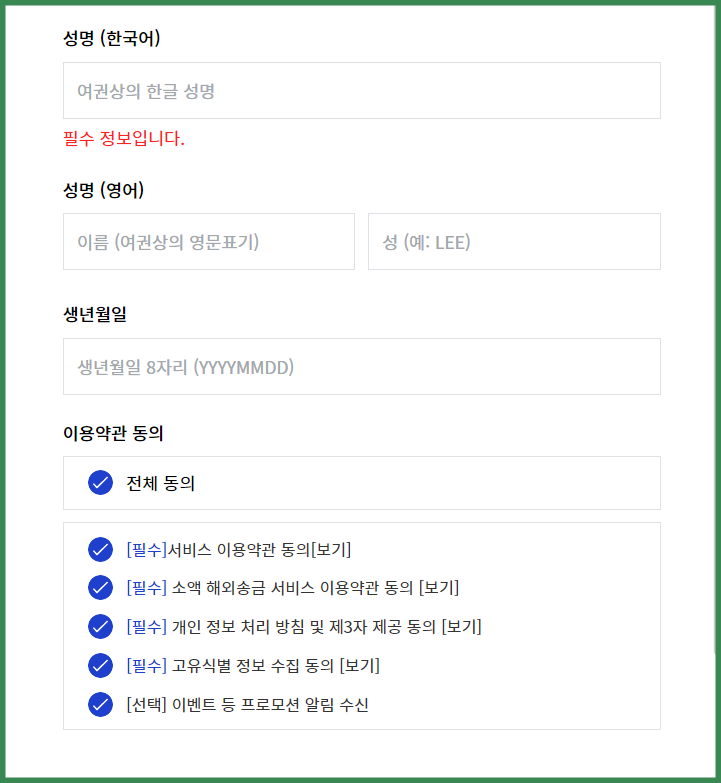Focus the 이름 (여권상의 영문표기) field

coord(209,242)
